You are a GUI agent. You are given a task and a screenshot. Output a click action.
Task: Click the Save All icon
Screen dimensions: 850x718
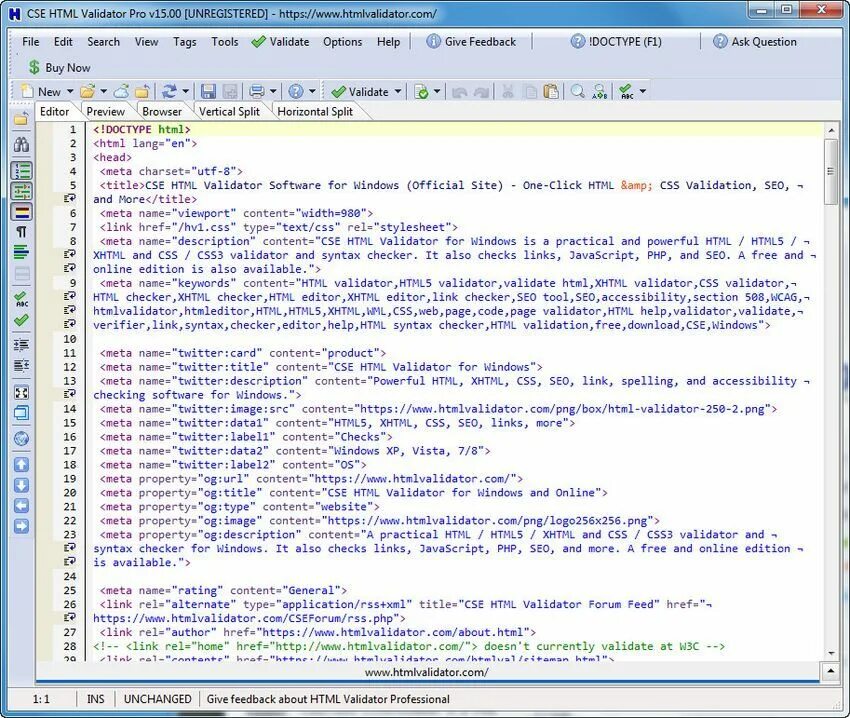pos(230,92)
